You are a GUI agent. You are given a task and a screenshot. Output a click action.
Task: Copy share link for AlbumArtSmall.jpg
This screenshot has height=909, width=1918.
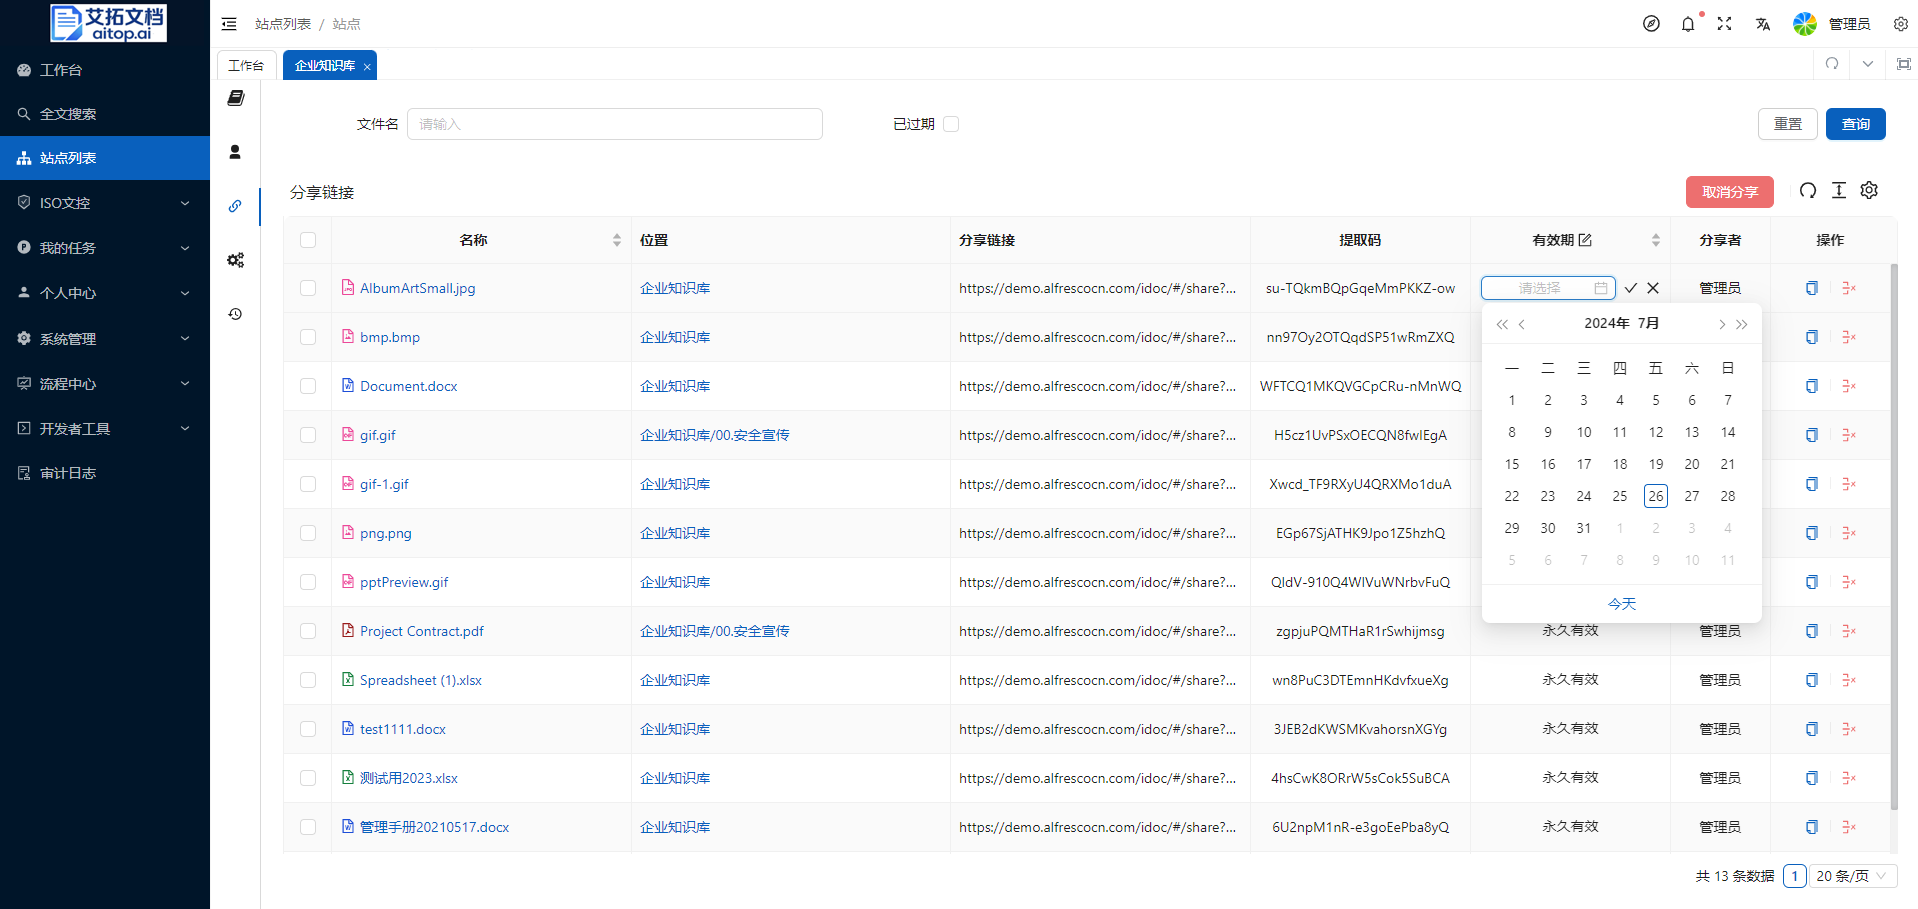tap(1811, 288)
